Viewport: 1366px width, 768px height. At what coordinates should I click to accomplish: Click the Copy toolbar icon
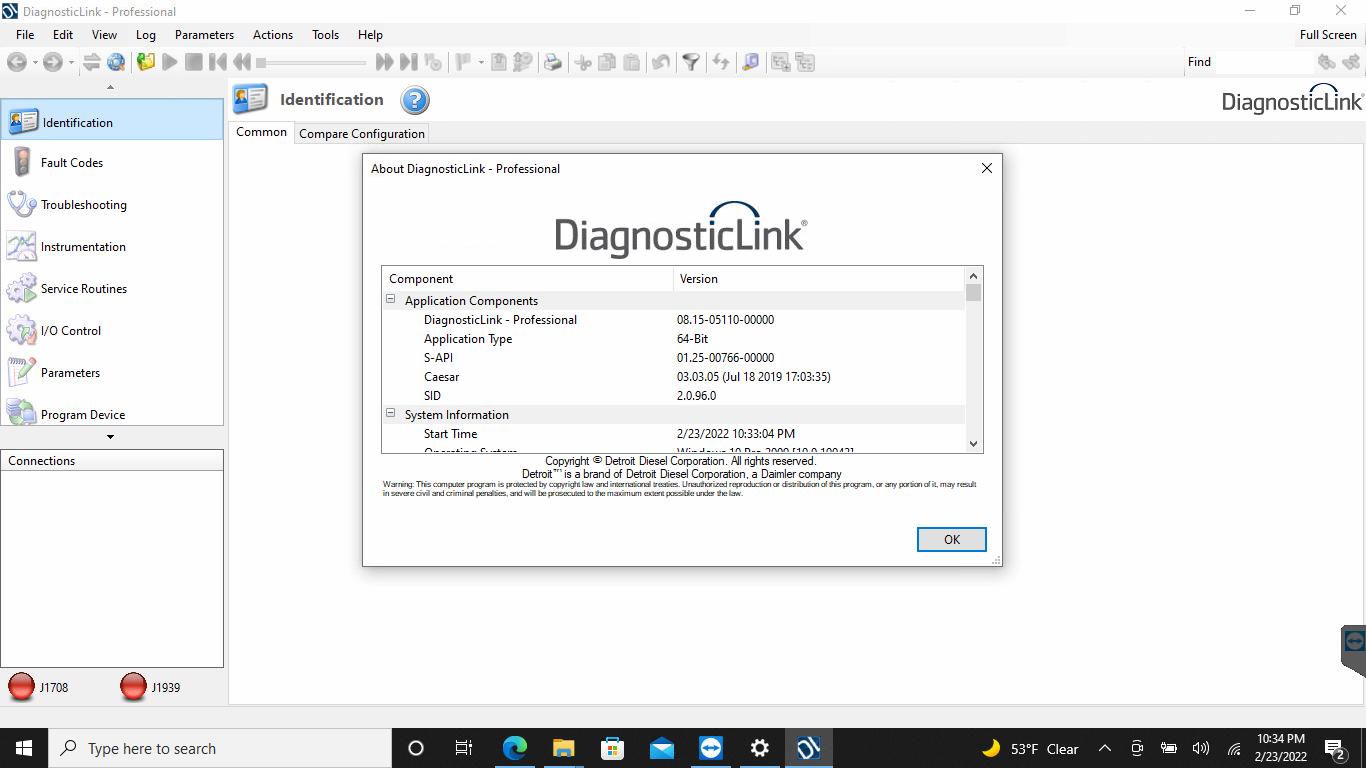coord(607,62)
